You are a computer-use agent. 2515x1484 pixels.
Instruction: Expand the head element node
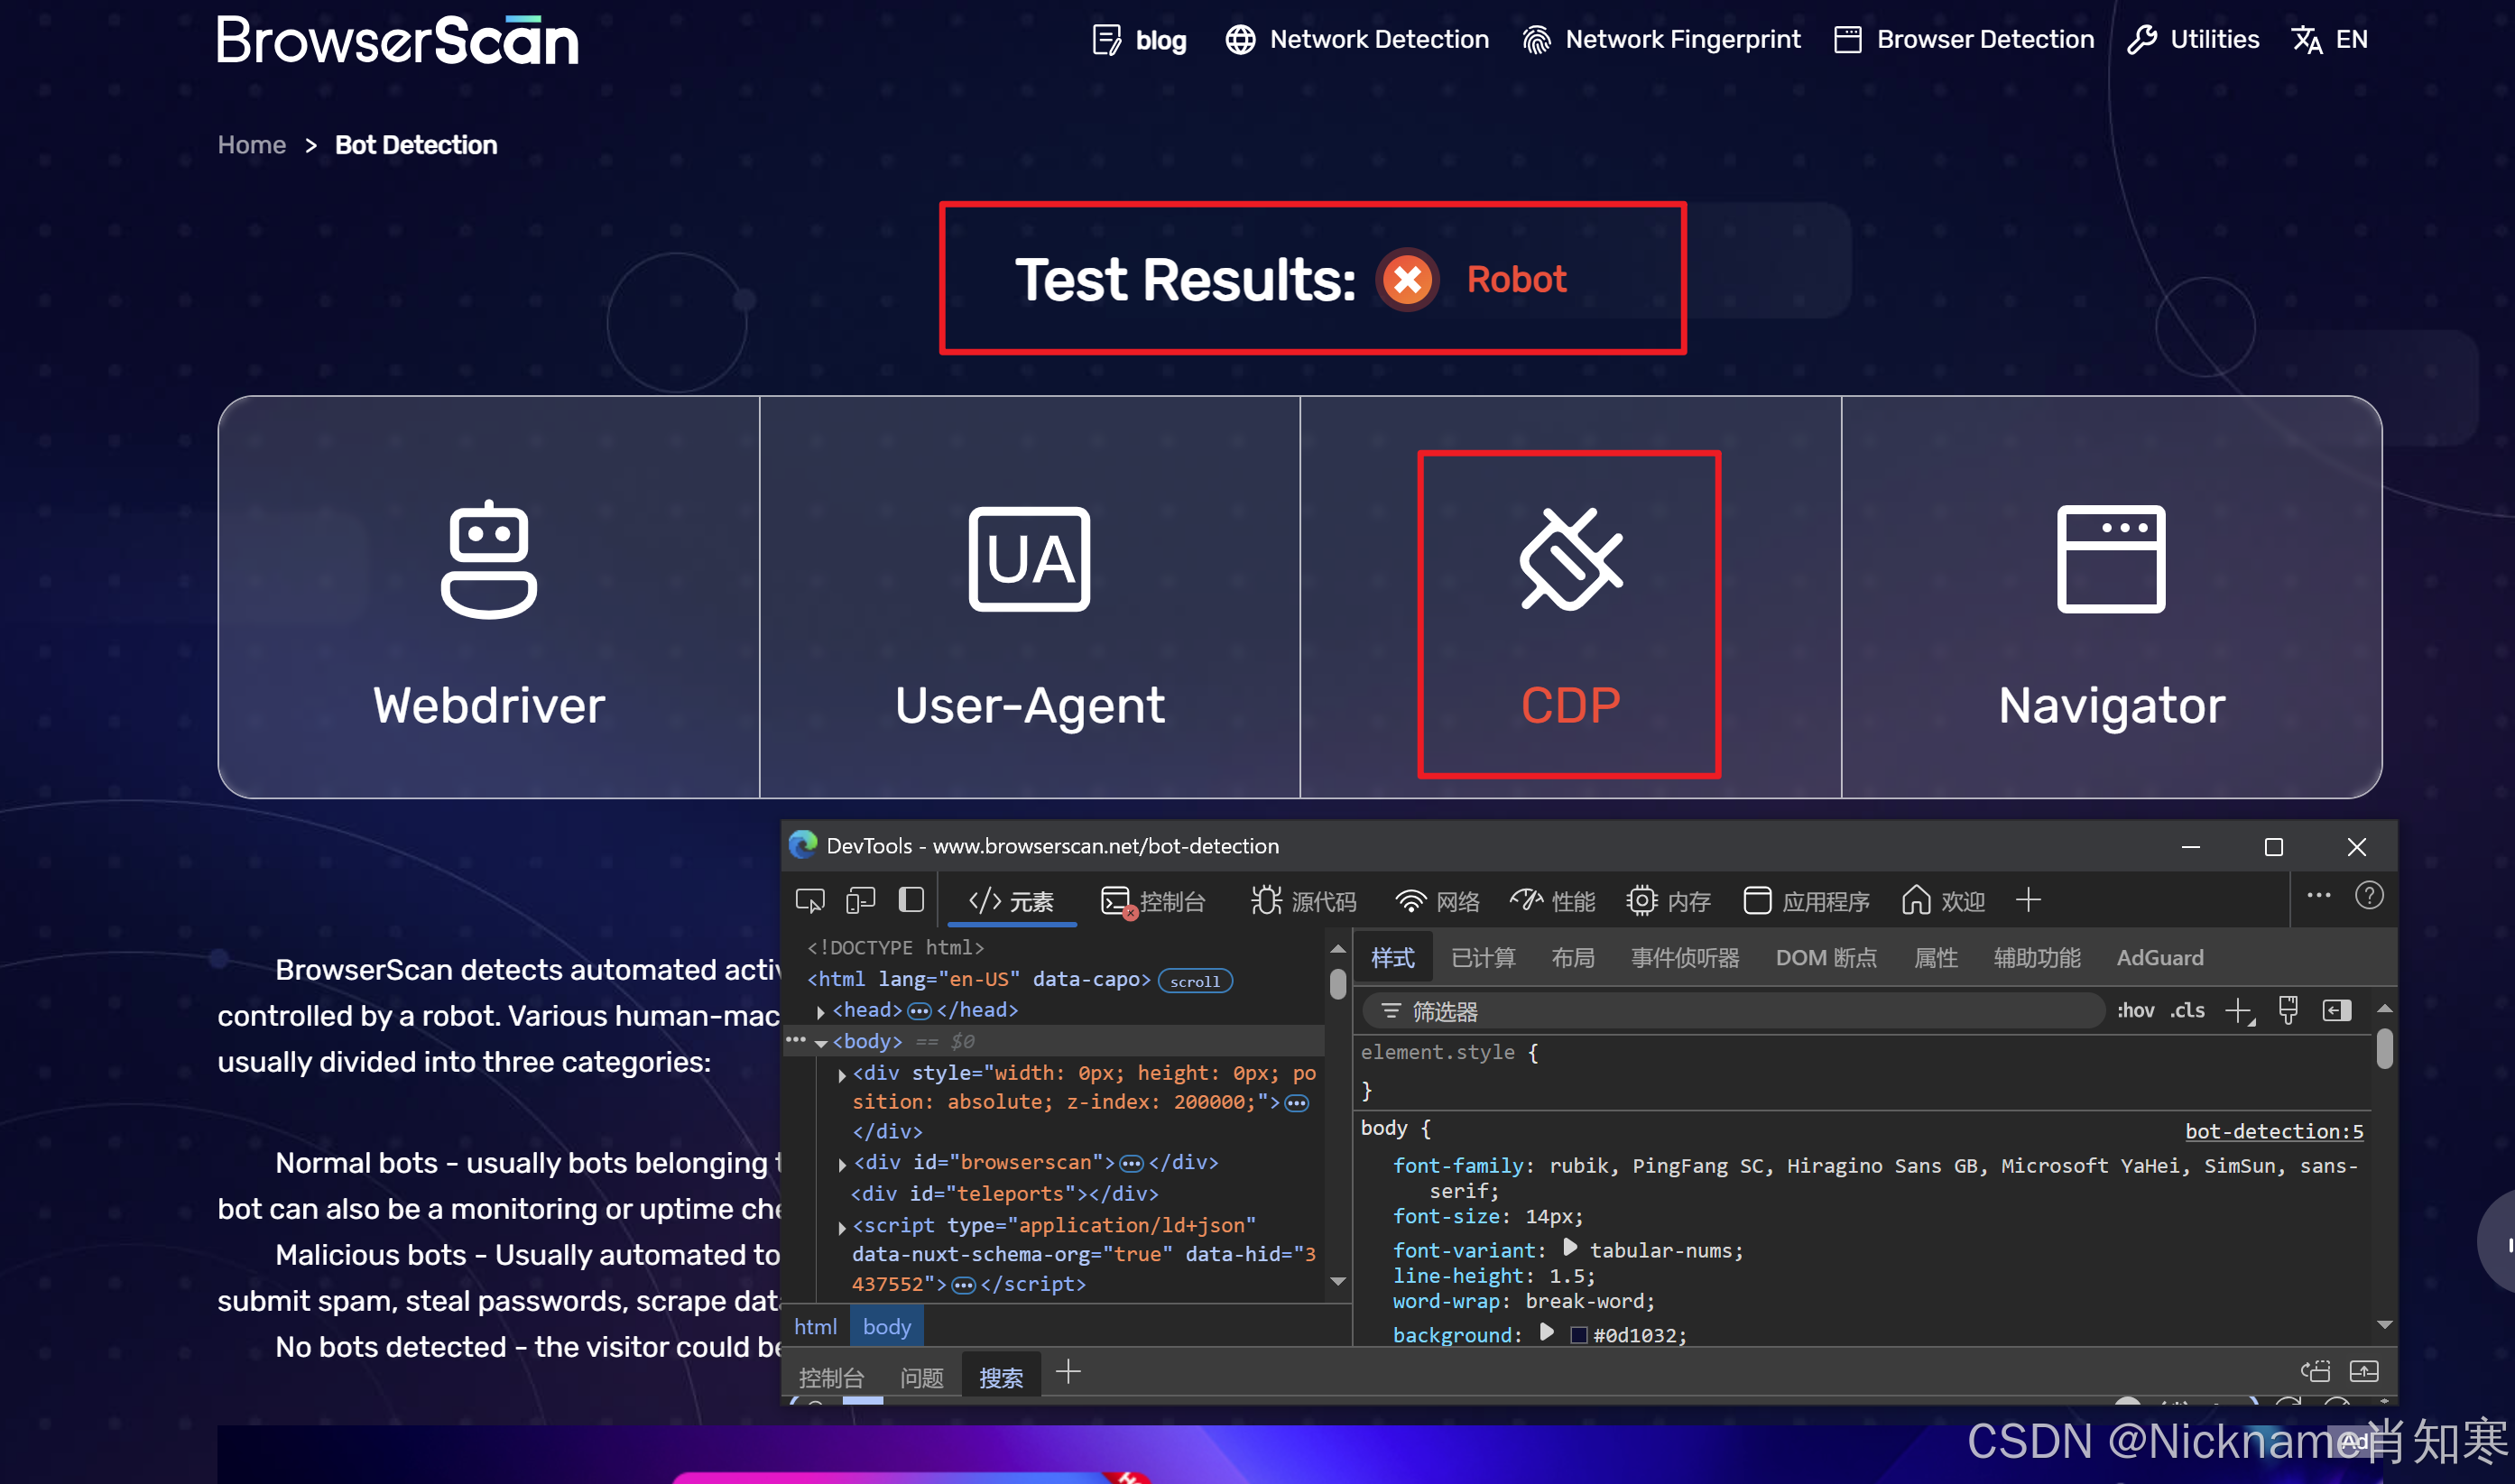pos(821,1011)
